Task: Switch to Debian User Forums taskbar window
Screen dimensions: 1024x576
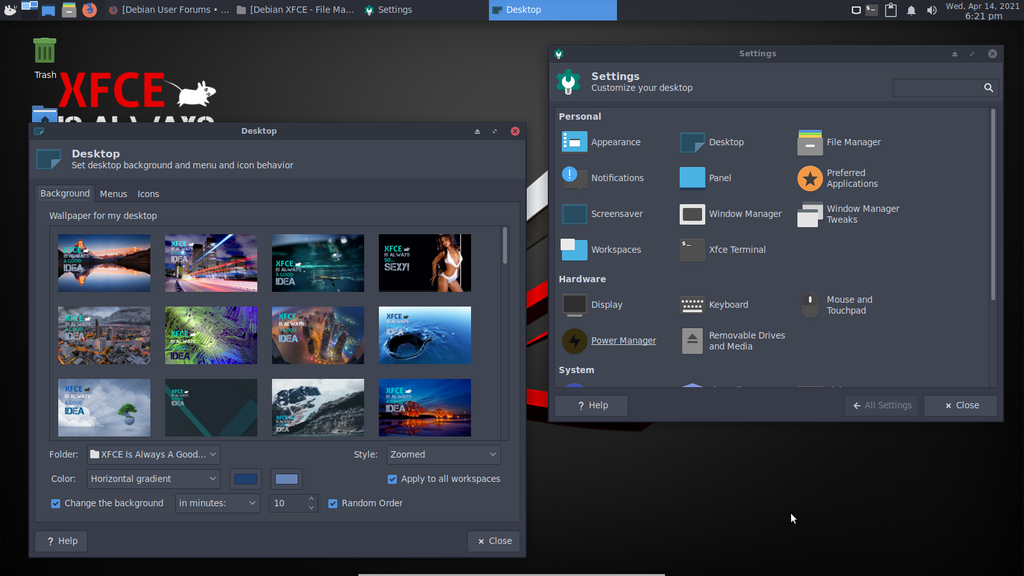Action: click(x=168, y=10)
